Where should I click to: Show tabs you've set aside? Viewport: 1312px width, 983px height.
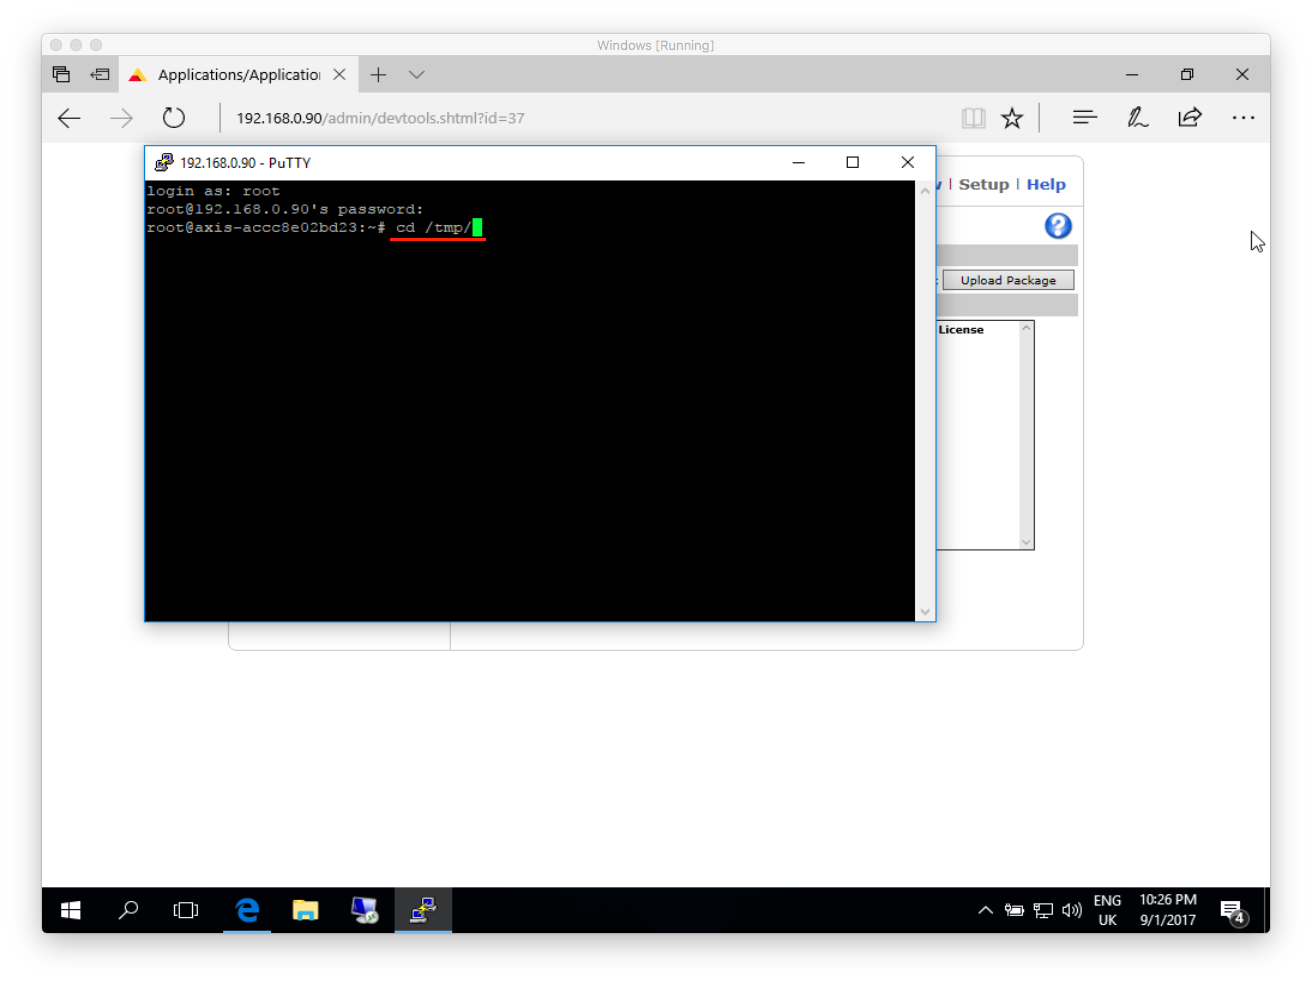[x=61, y=75]
